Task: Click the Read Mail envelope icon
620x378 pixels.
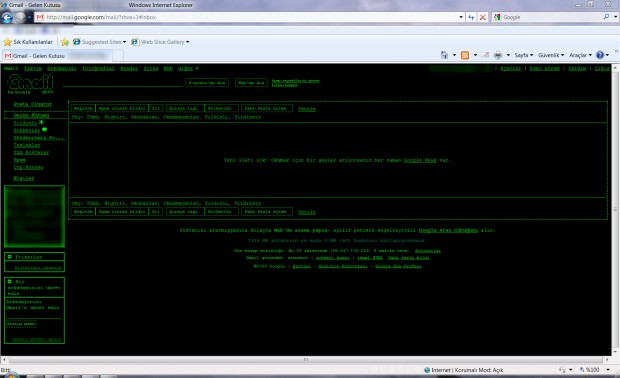Action: (x=485, y=55)
